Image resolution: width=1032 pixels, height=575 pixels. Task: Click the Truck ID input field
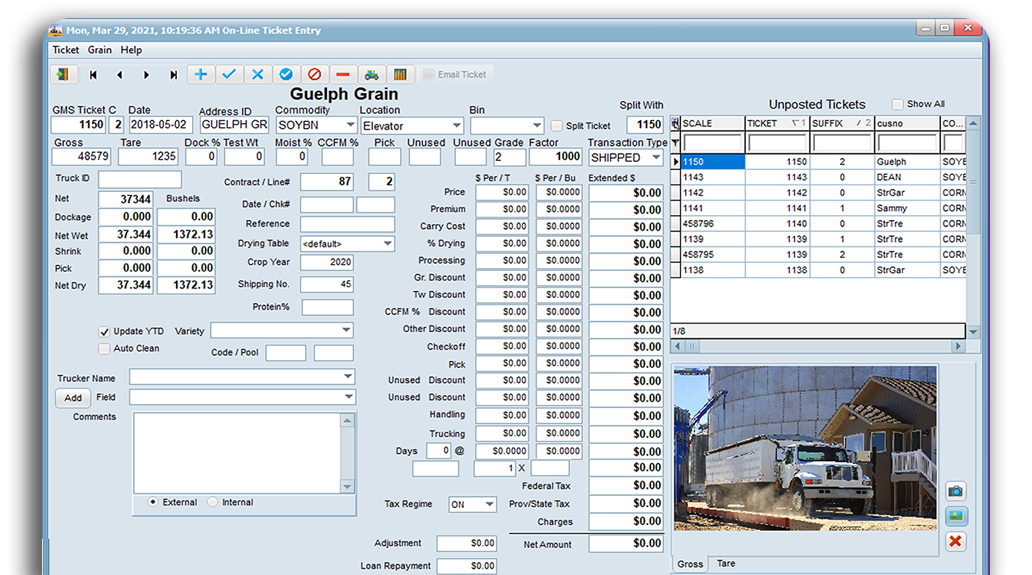140,179
